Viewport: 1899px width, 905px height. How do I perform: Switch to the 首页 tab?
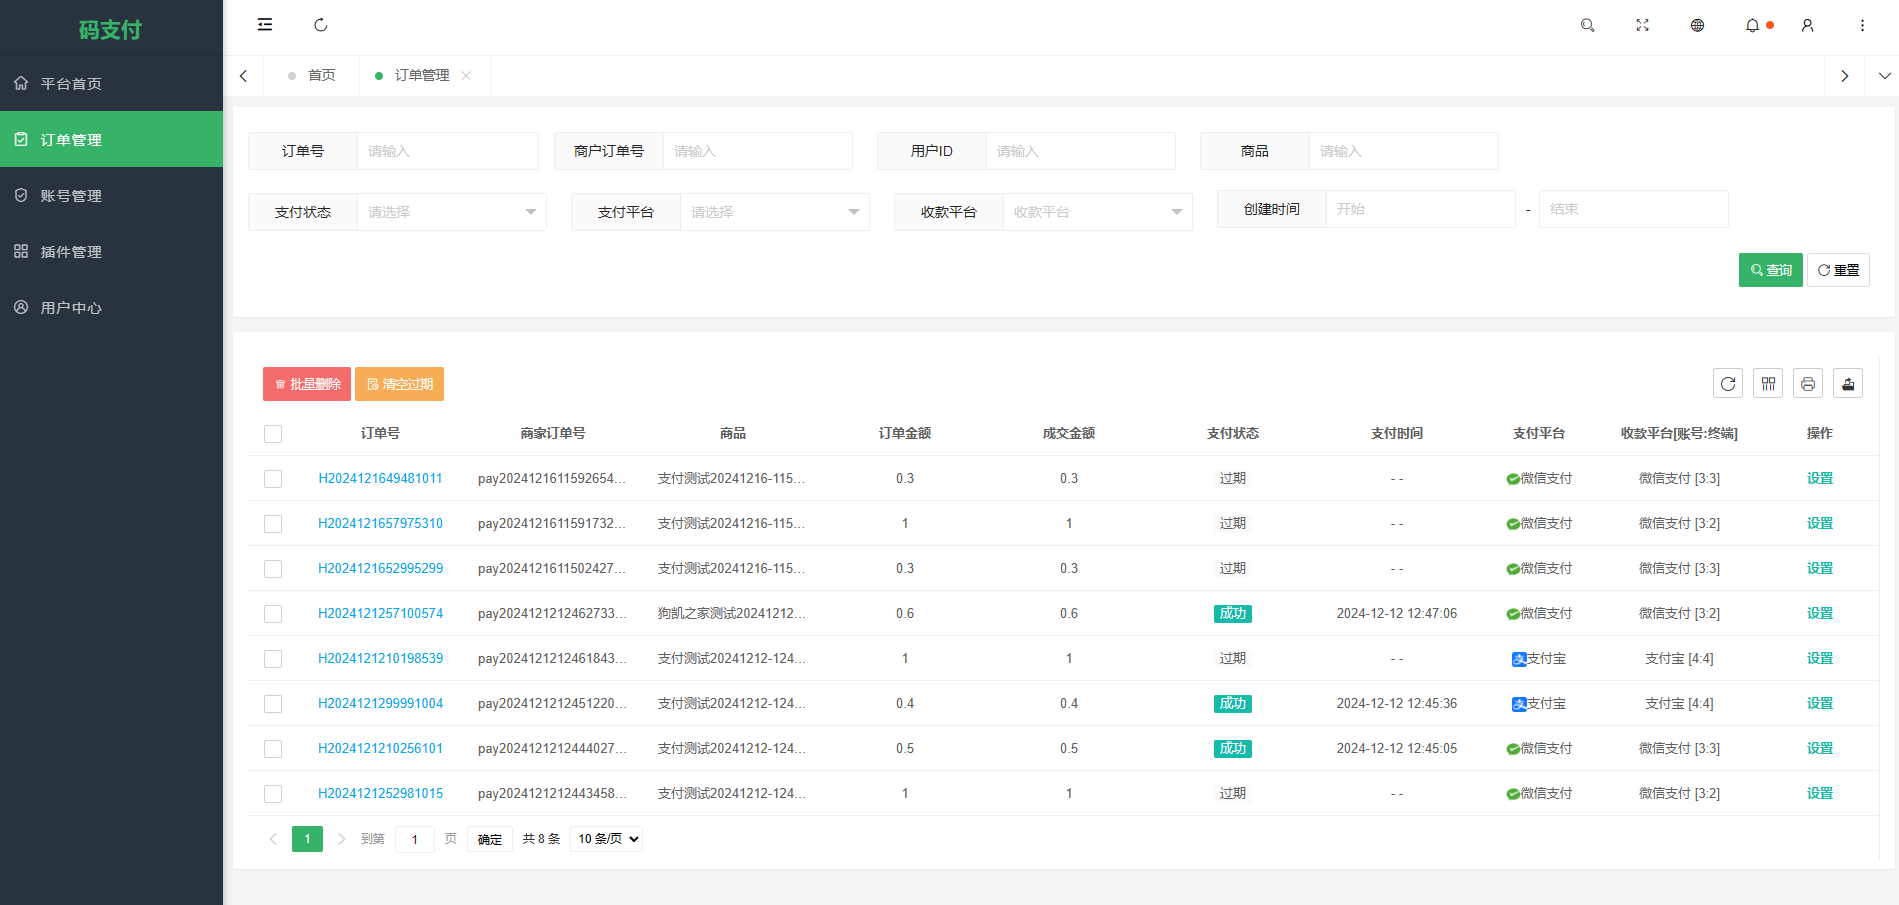321,76
